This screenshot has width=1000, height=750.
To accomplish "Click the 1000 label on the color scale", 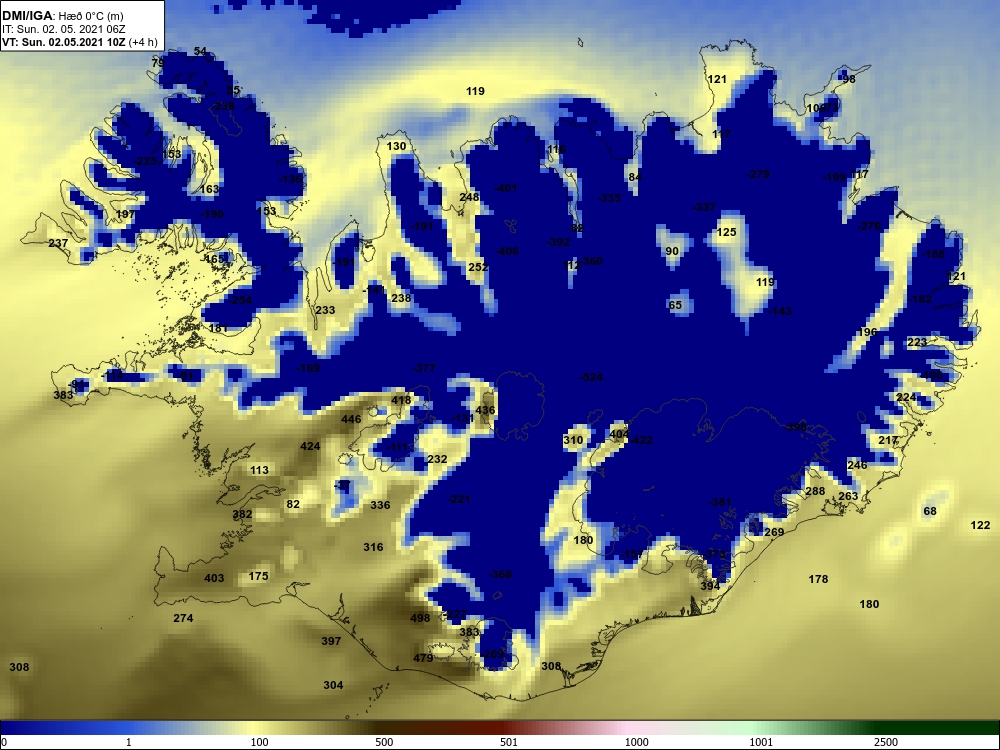I will pos(636,742).
